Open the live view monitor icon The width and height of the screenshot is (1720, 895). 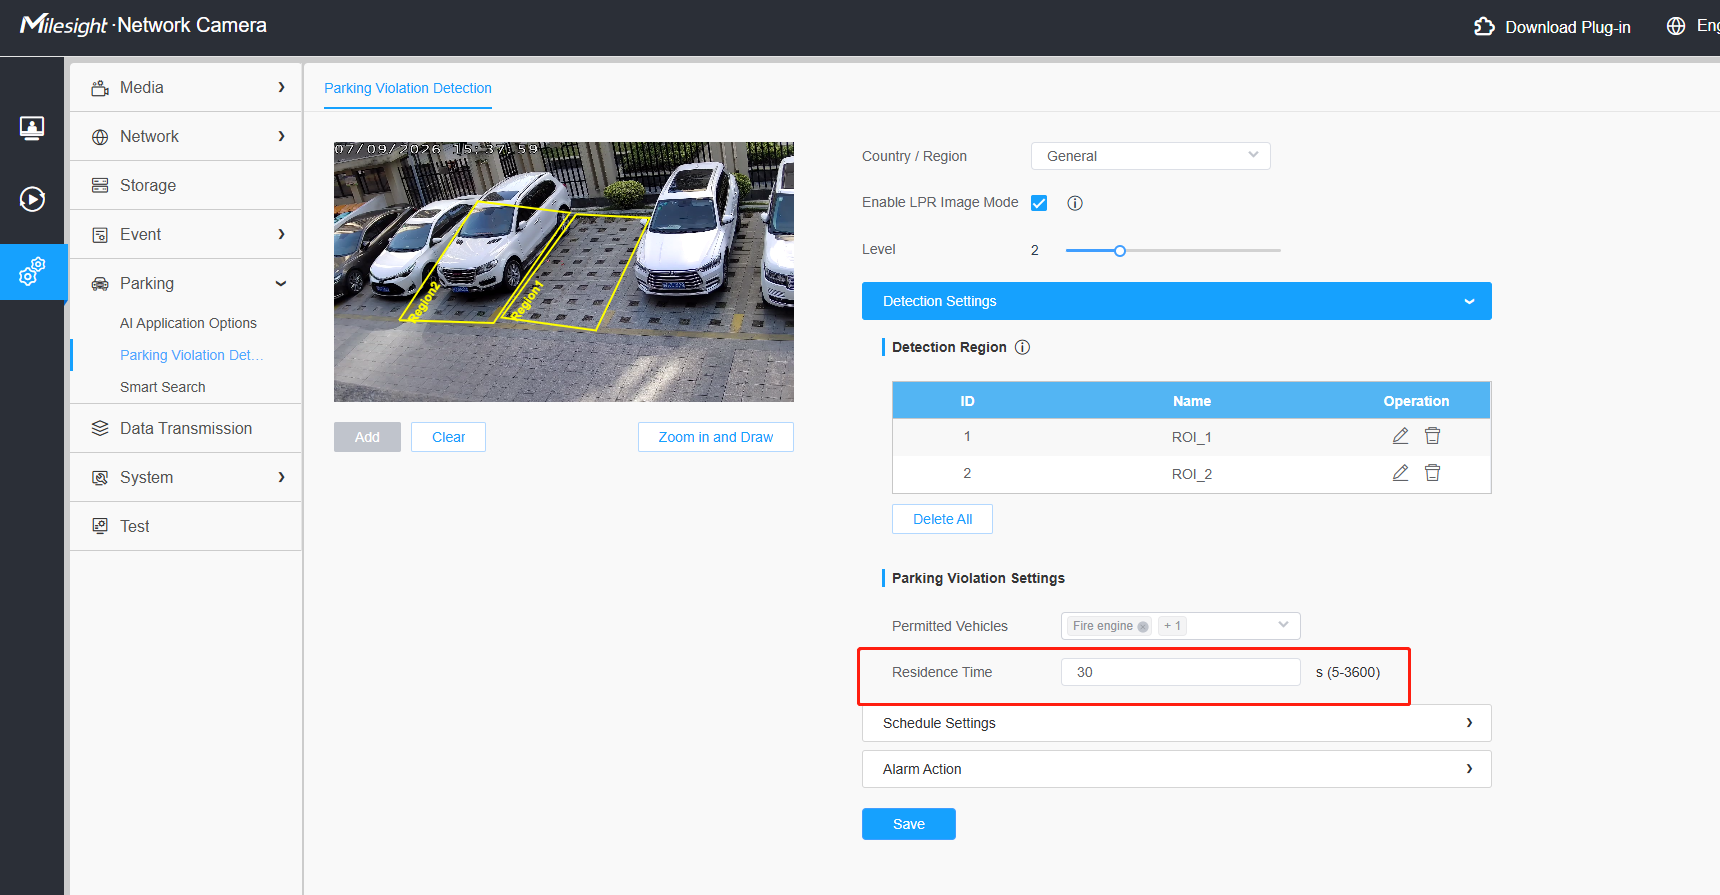click(x=32, y=128)
